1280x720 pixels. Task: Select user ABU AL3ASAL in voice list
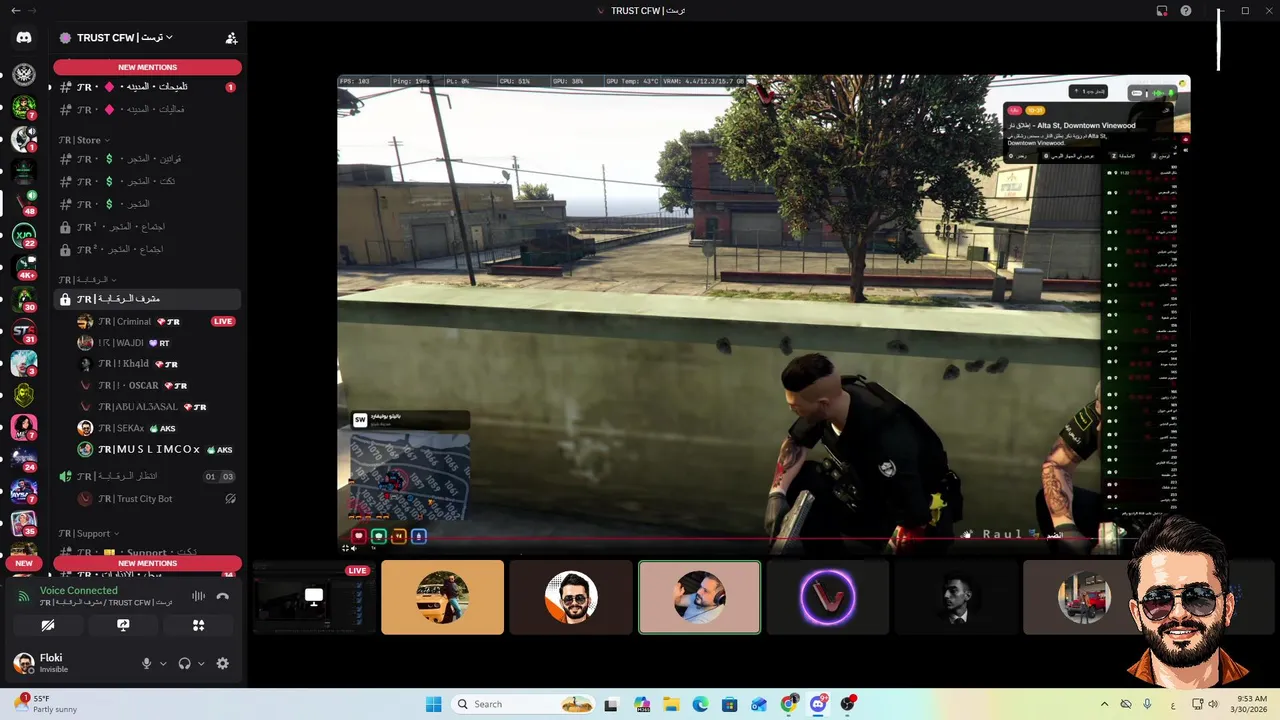point(157,407)
